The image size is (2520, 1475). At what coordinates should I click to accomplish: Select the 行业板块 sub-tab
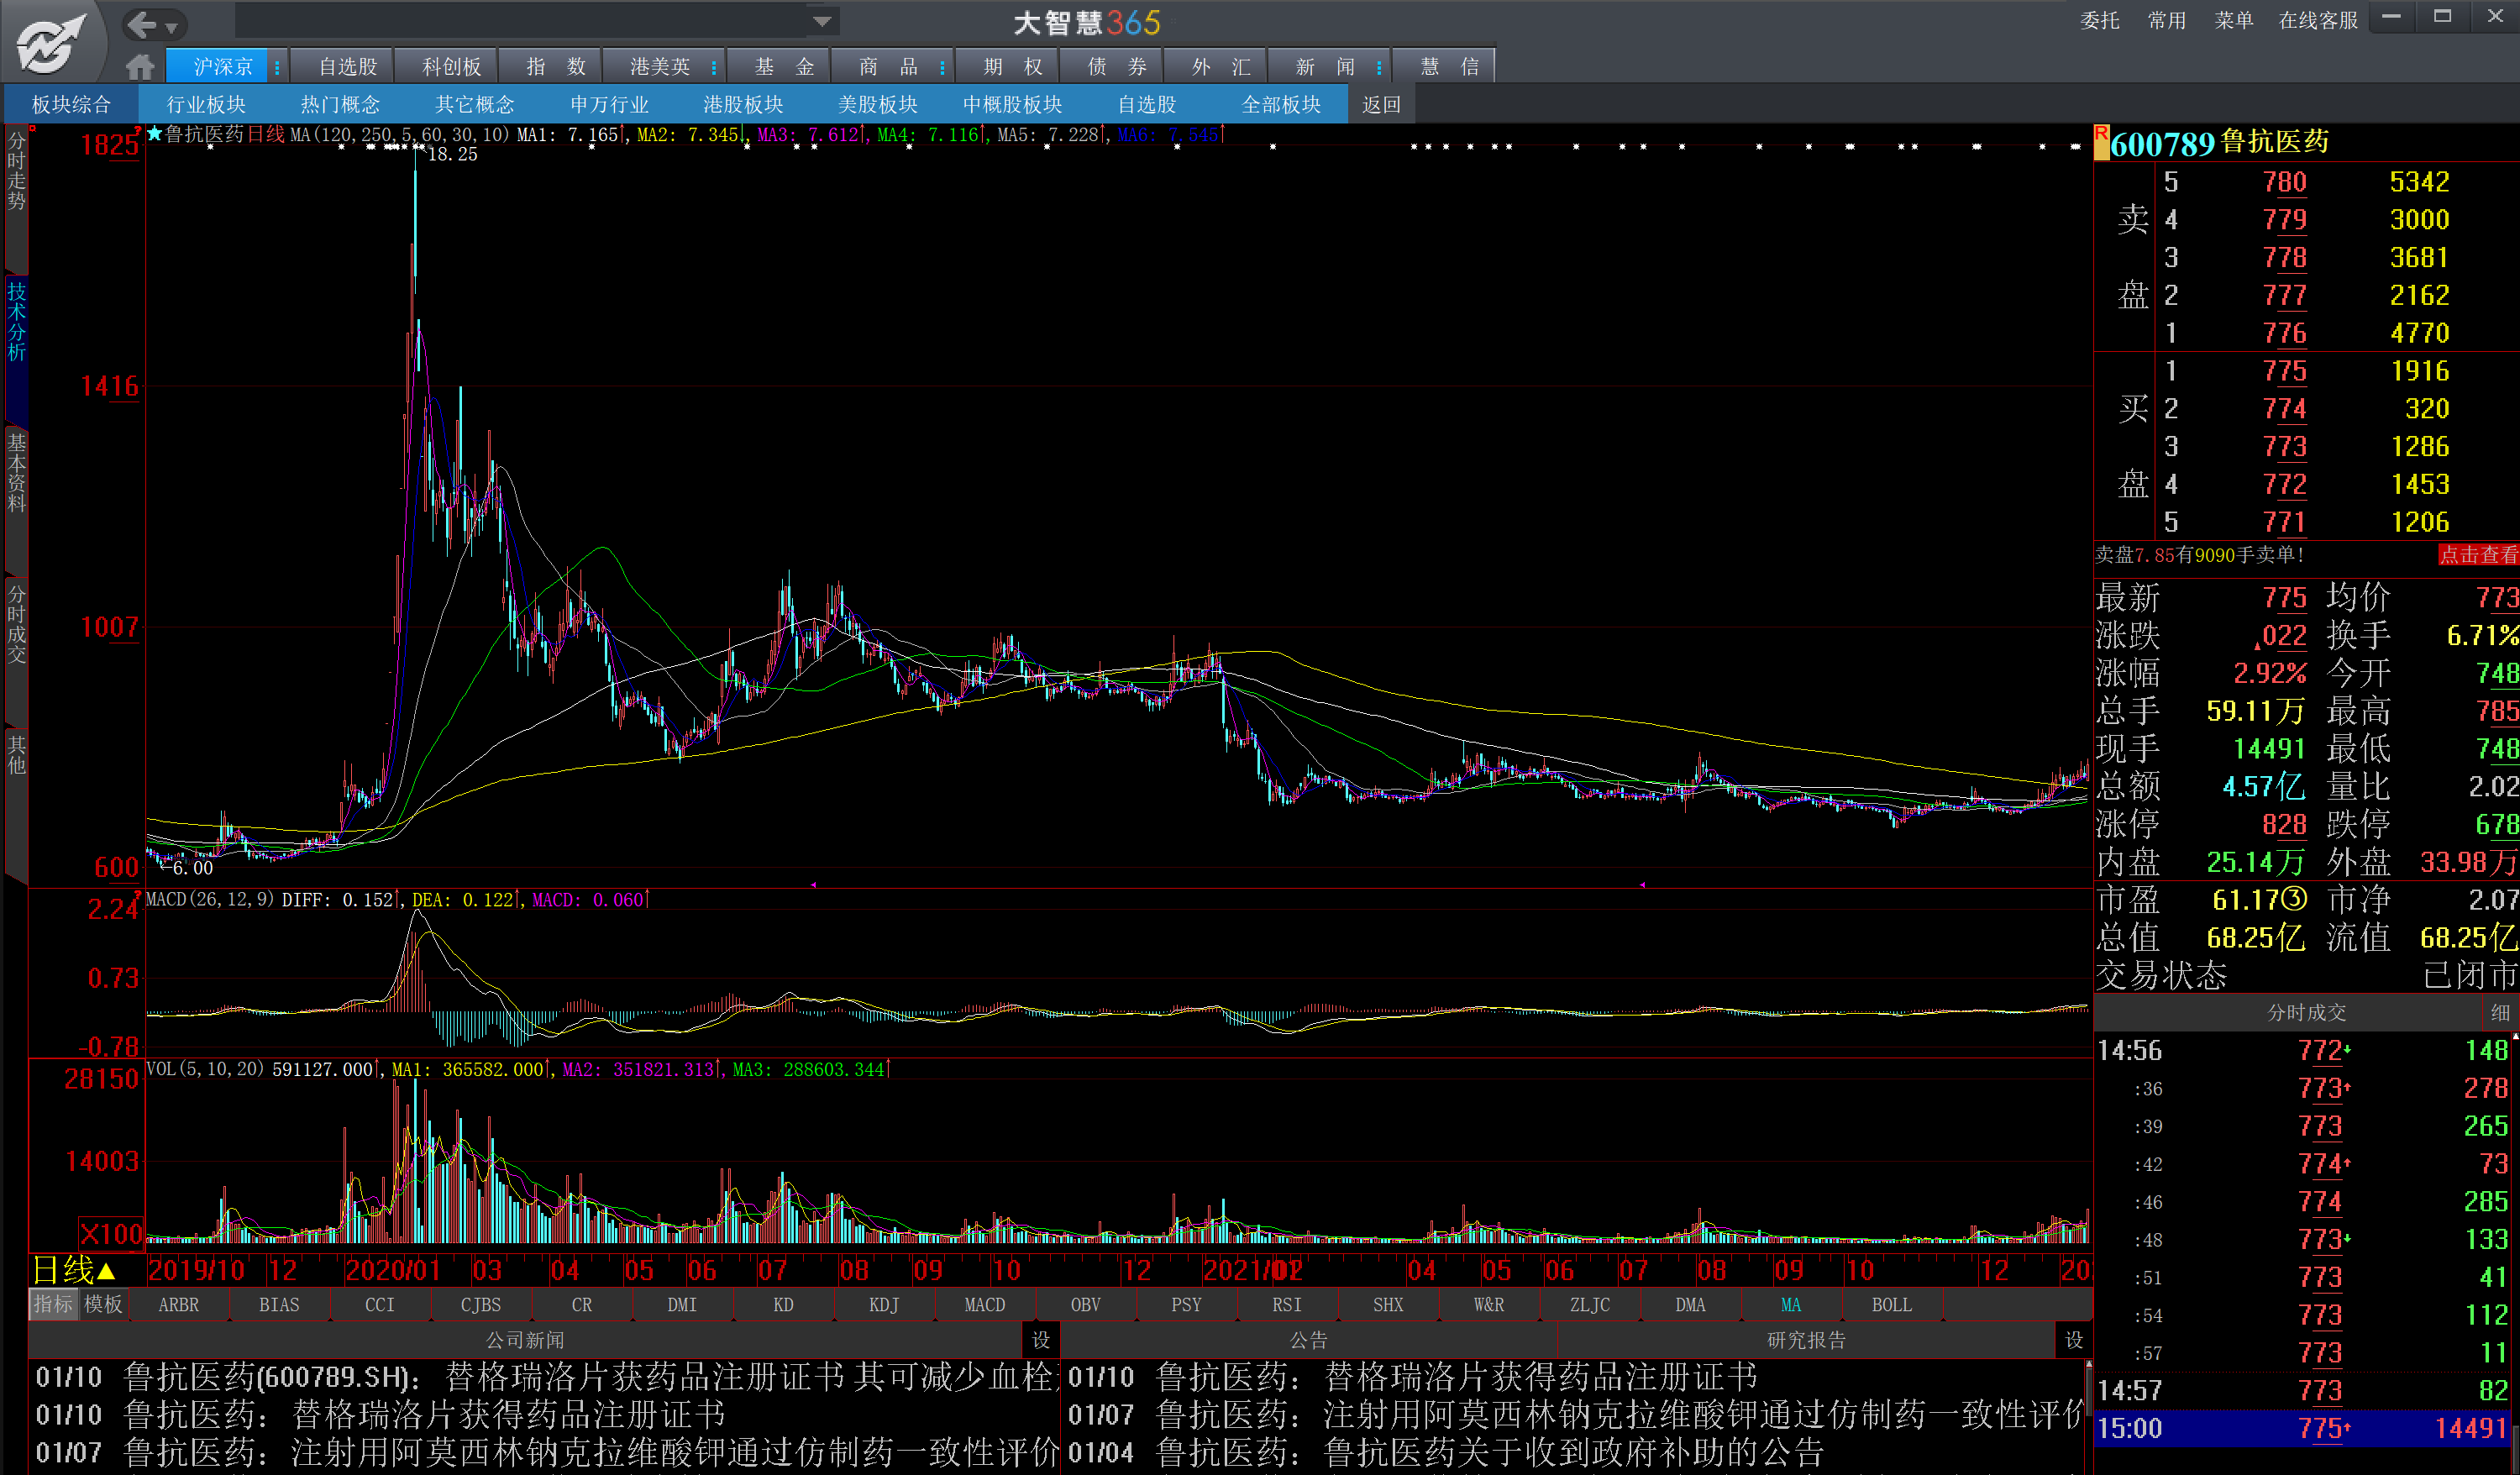[x=206, y=105]
